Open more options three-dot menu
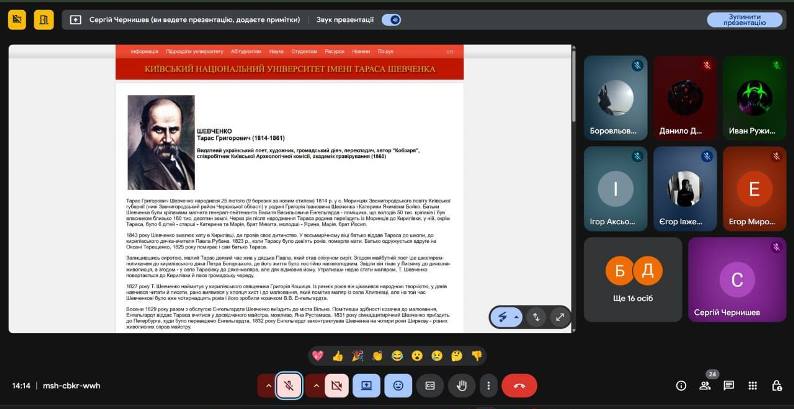Screen dimensions: 794x409 point(488,386)
